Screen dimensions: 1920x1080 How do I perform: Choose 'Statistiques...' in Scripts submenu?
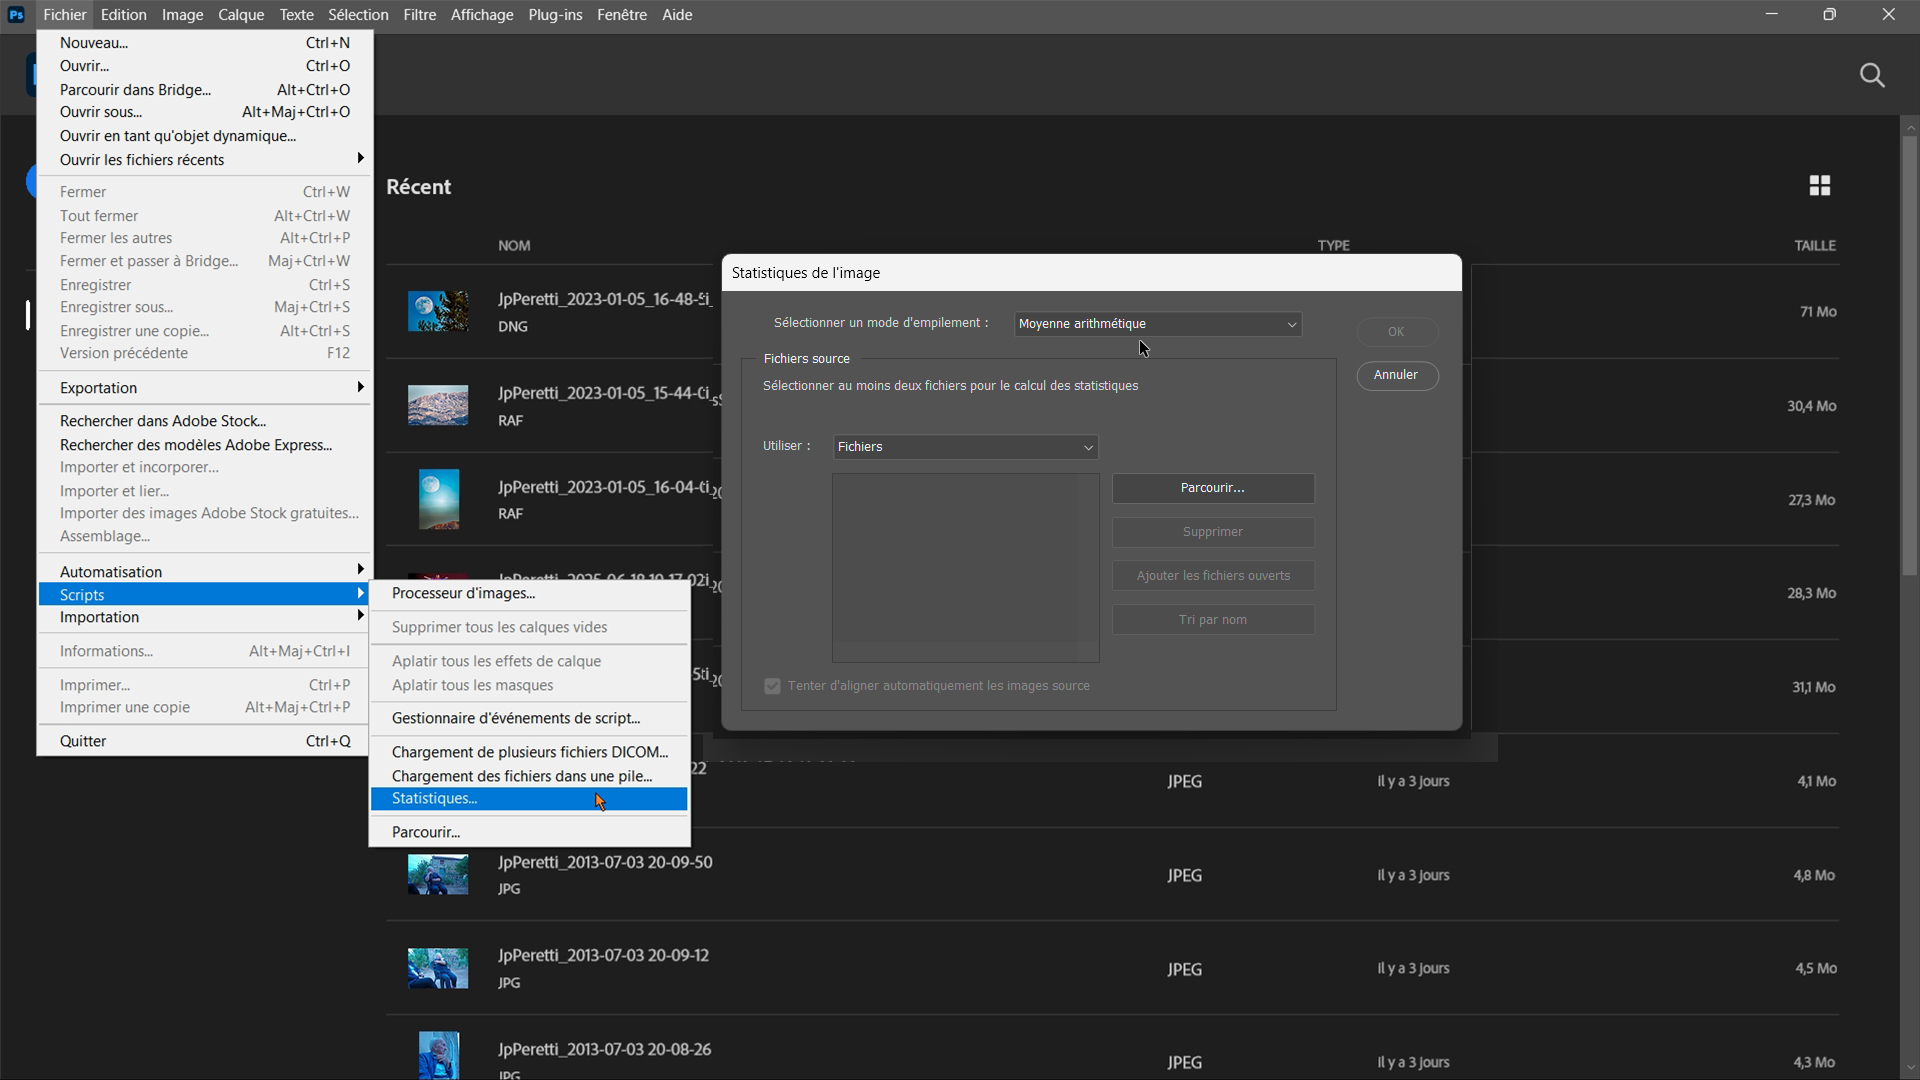(x=529, y=799)
